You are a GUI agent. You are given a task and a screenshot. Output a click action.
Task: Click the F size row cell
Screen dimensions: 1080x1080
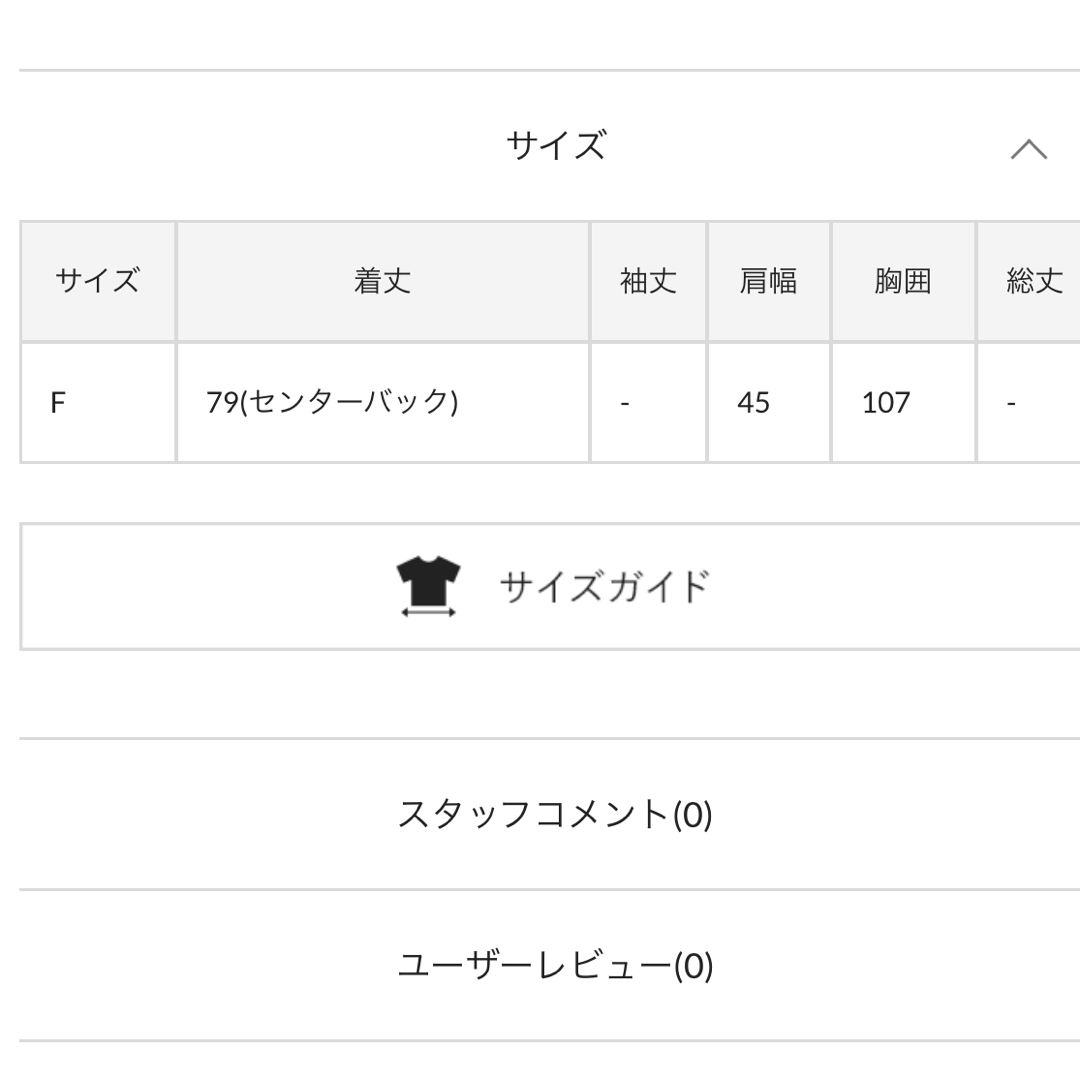(x=98, y=402)
